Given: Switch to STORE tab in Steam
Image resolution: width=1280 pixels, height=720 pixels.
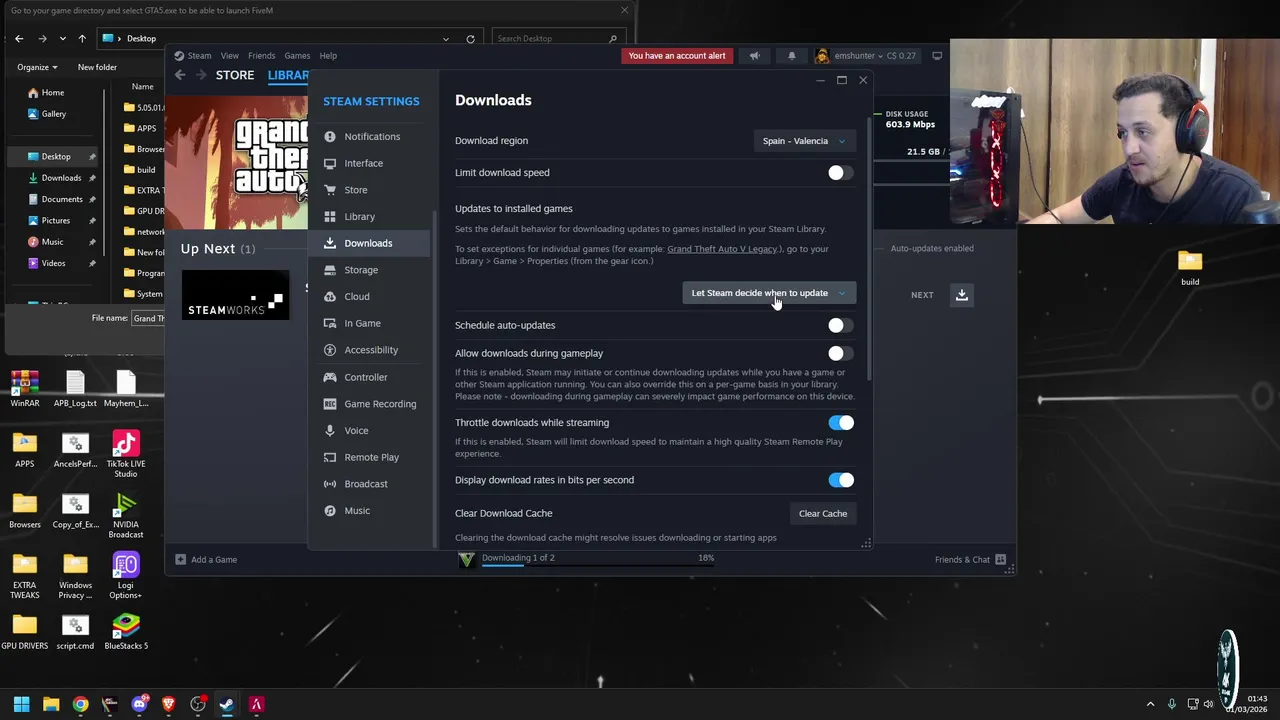Looking at the screenshot, I should [x=235, y=75].
